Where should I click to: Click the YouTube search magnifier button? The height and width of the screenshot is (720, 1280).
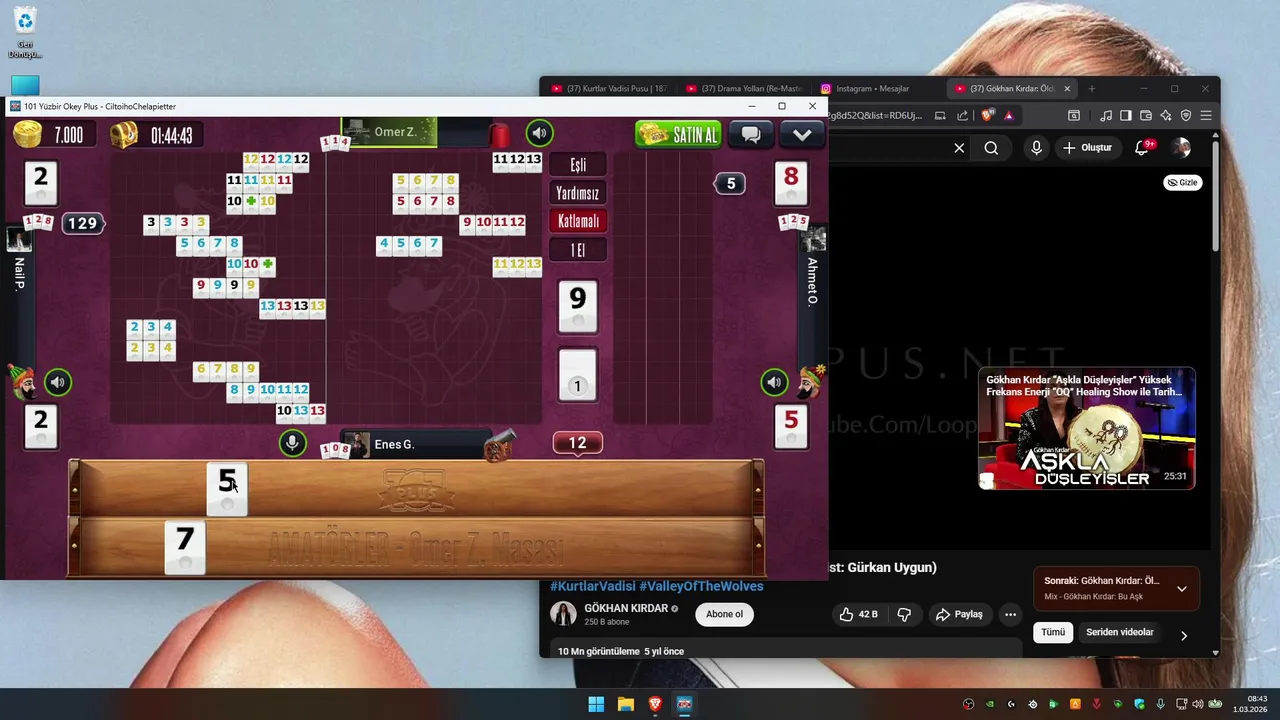(991, 148)
